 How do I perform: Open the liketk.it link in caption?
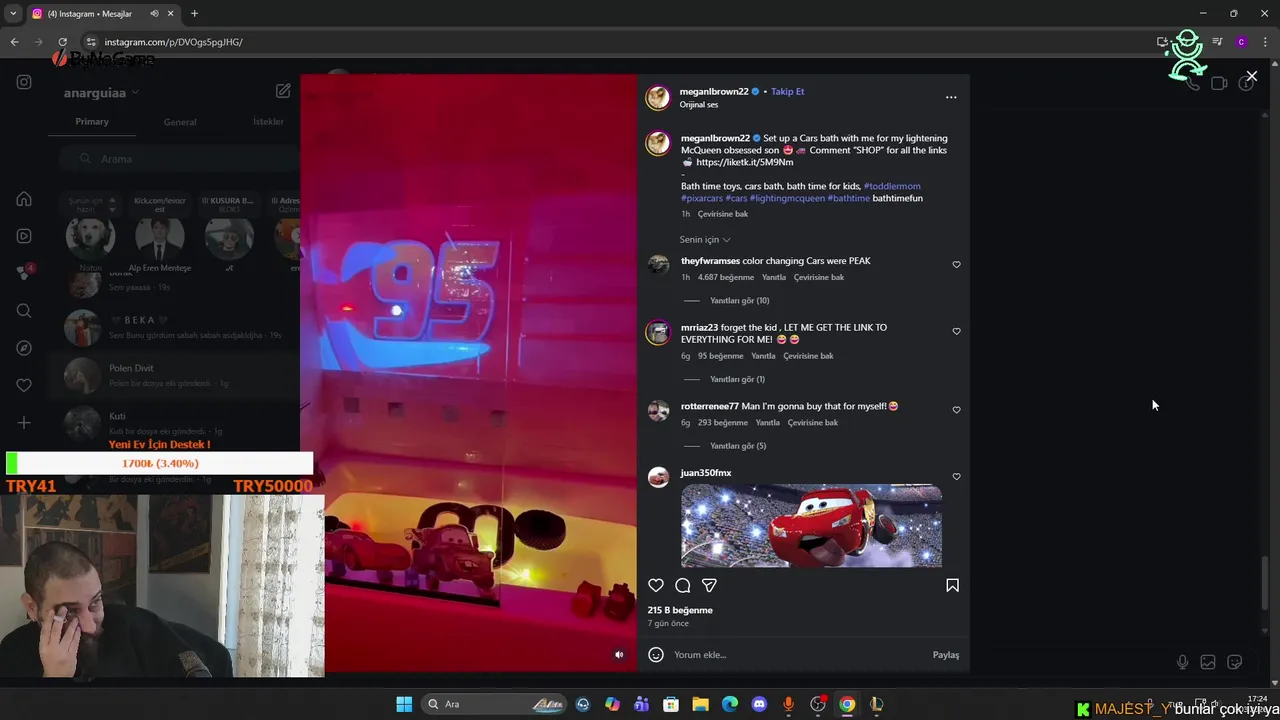[744, 162]
